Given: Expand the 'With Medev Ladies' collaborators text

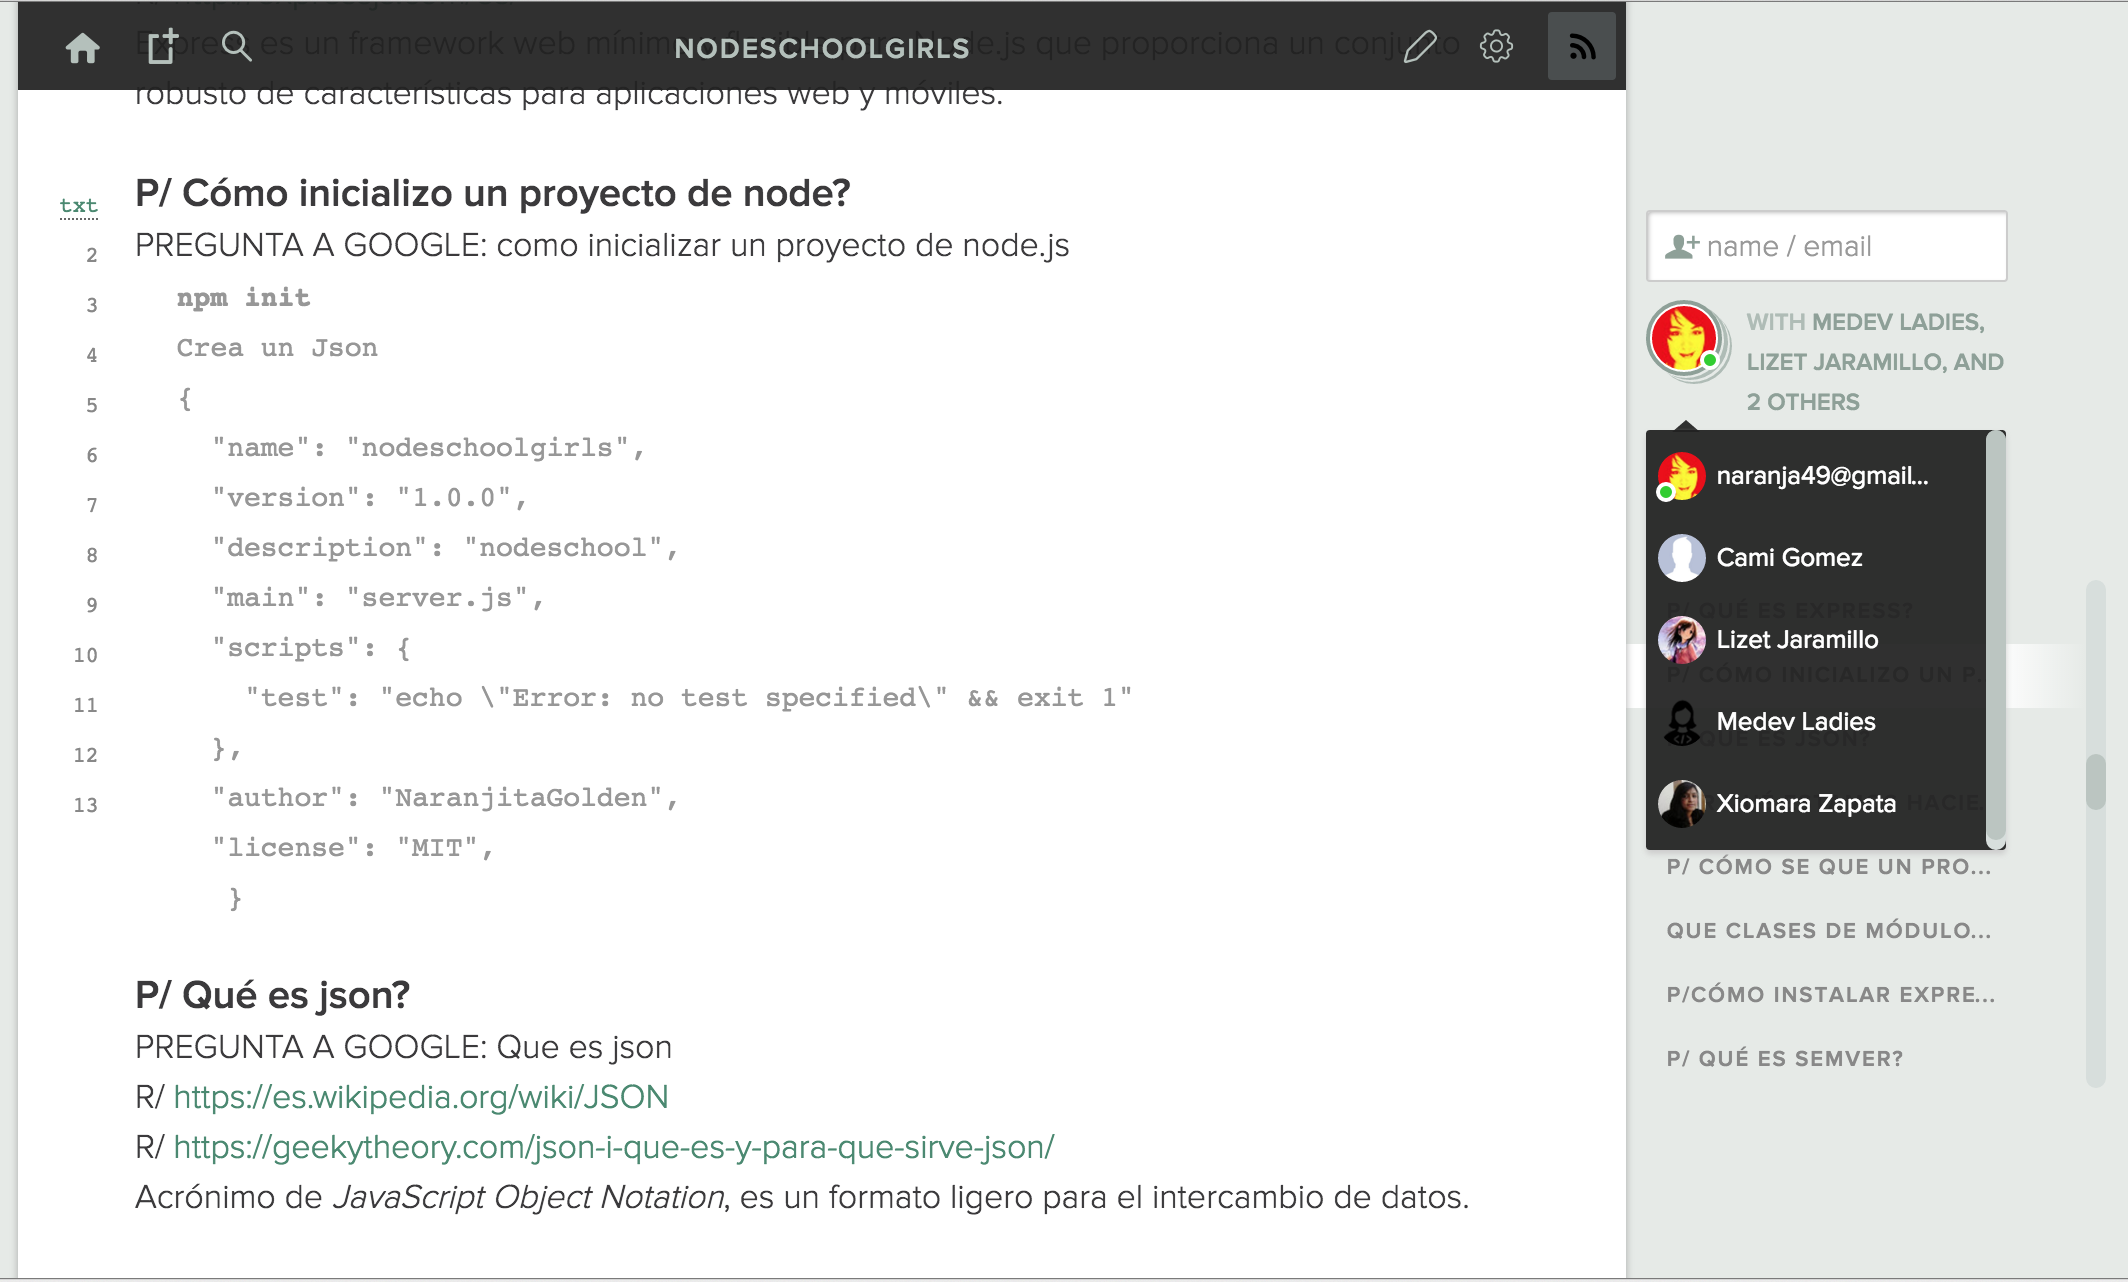Looking at the screenshot, I should click(x=1873, y=362).
